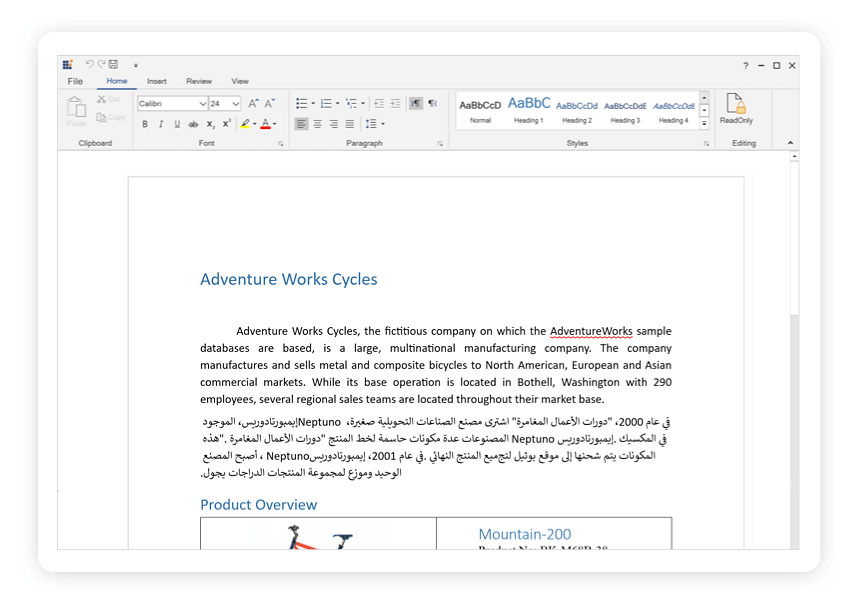Select the strikethrough icon
The width and height of the screenshot is (860, 600).
click(x=193, y=123)
